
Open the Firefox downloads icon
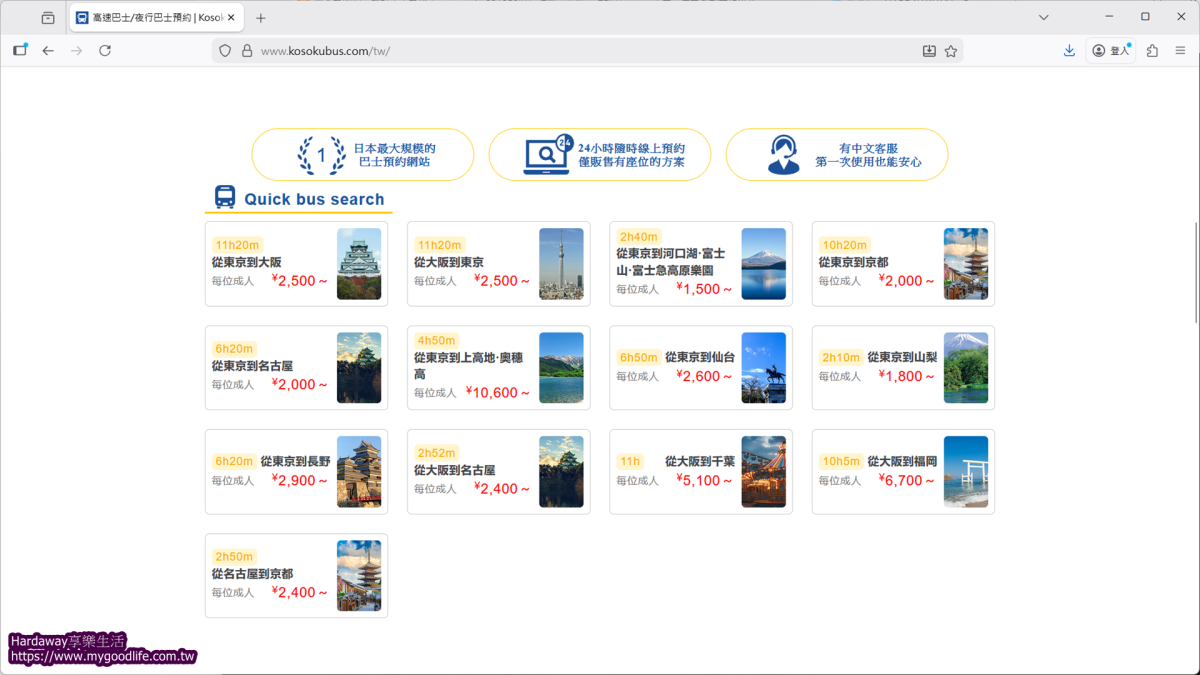pos(1069,51)
